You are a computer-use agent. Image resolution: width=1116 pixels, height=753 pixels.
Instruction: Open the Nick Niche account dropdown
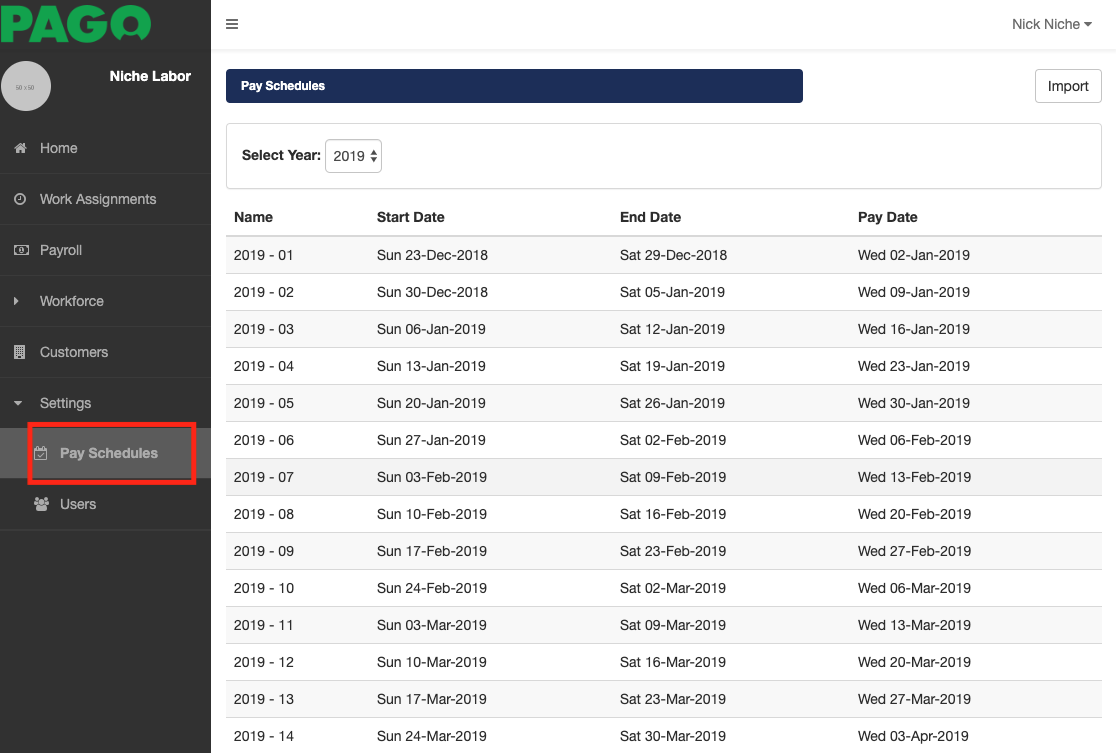pyautogui.click(x=1052, y=24)
